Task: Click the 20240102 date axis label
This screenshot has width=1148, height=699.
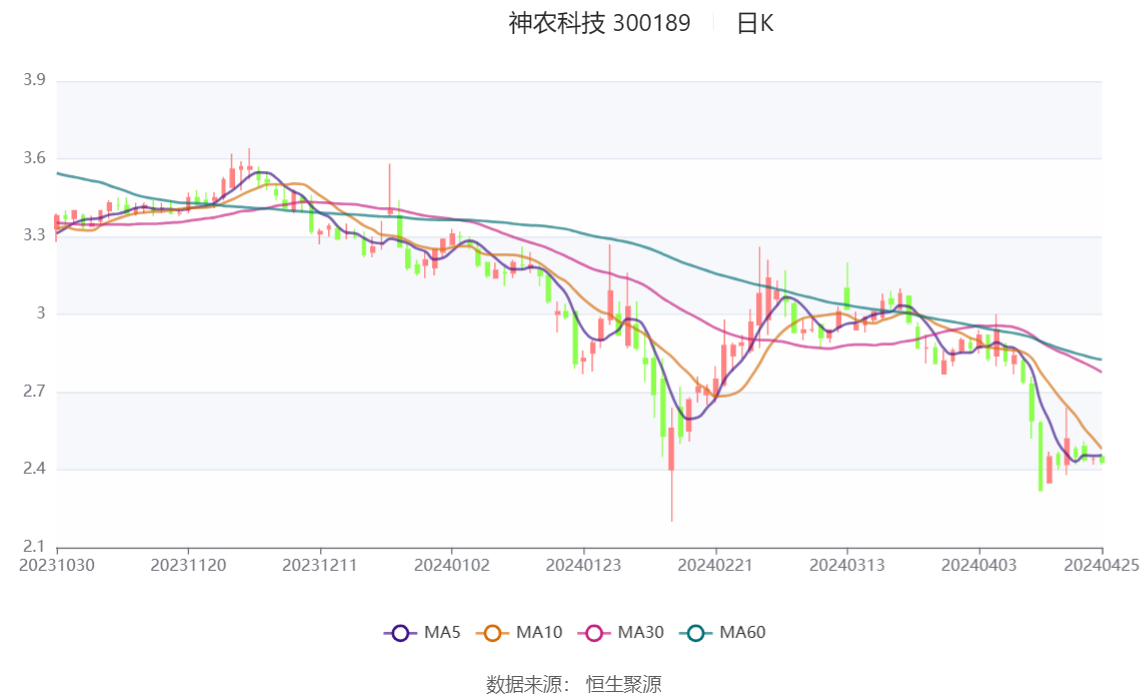Action: [x=452, y=566]
